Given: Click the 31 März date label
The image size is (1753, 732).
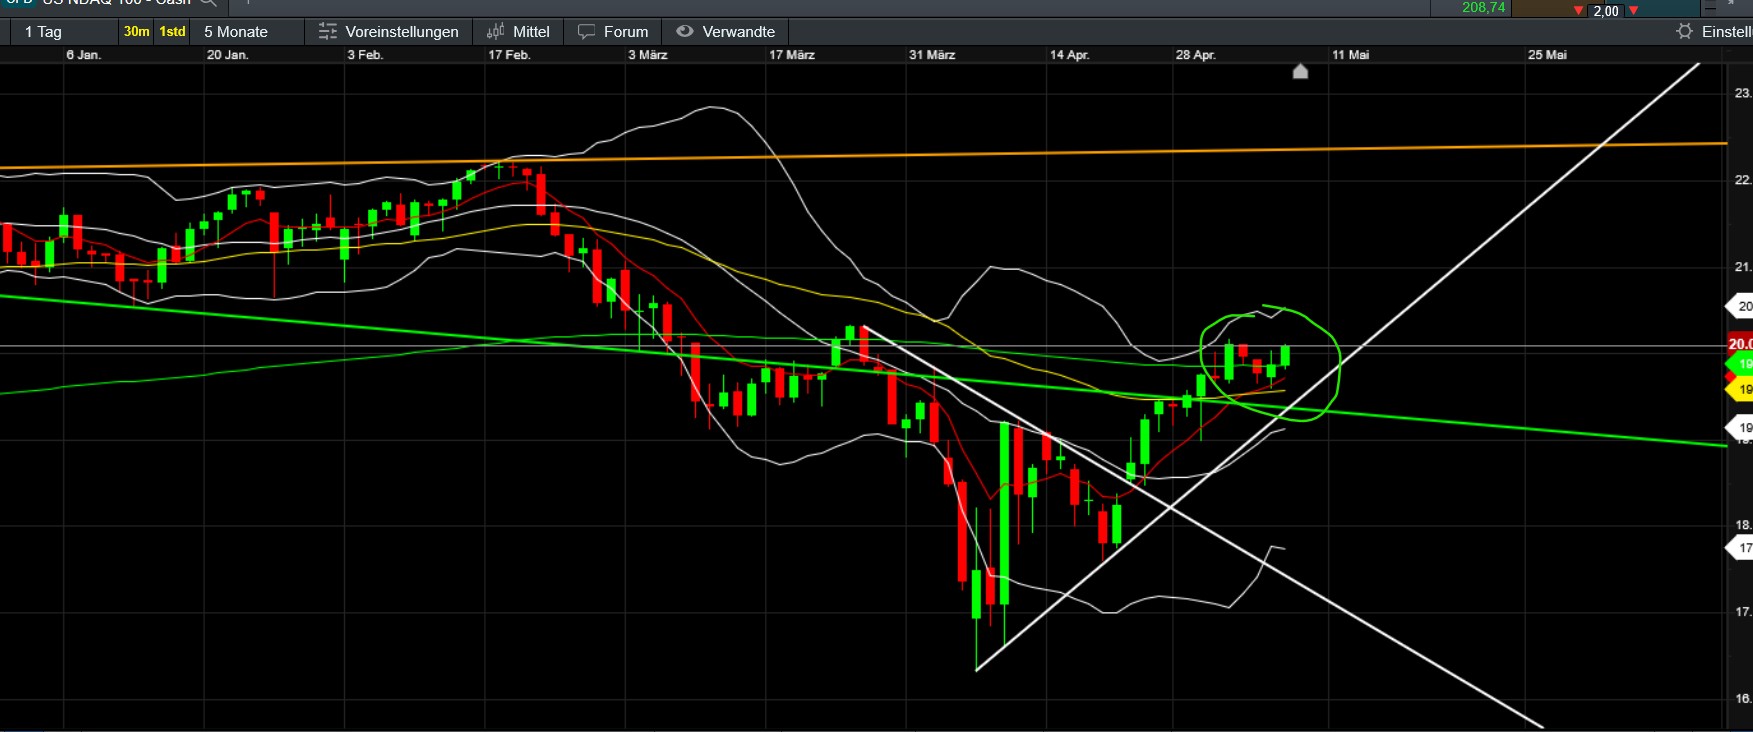Looking at the screenshot, I should 932,55.
